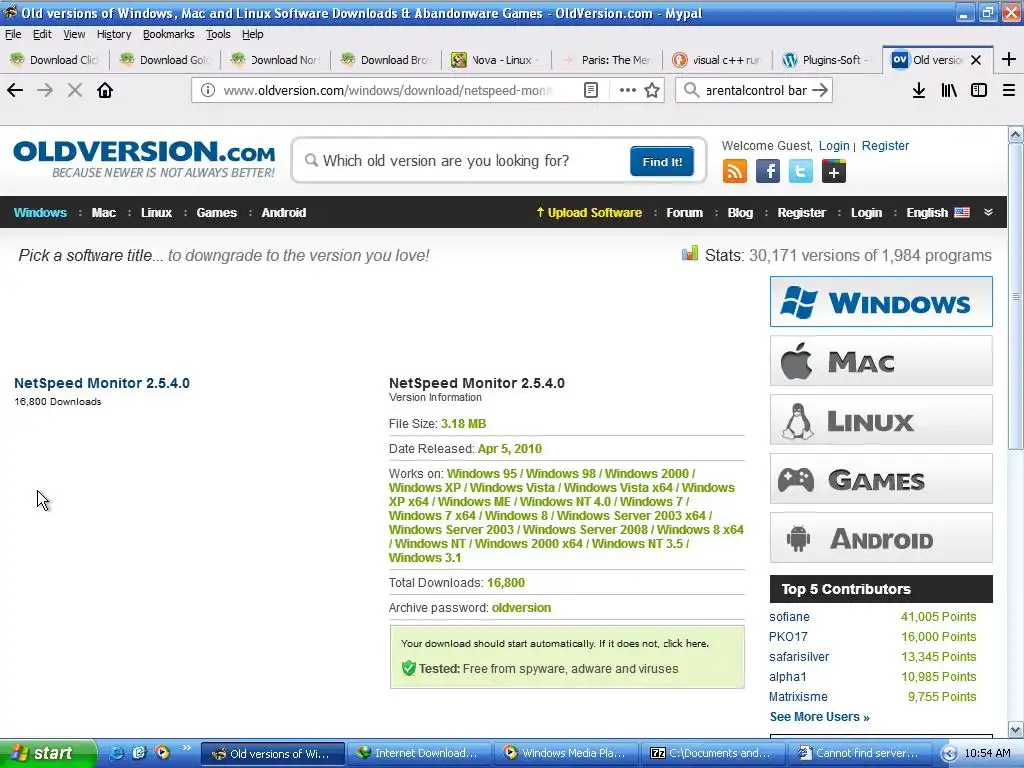Screen dimensions: 1024x768
Task: Open English language selector
Action: coord(938,212)
